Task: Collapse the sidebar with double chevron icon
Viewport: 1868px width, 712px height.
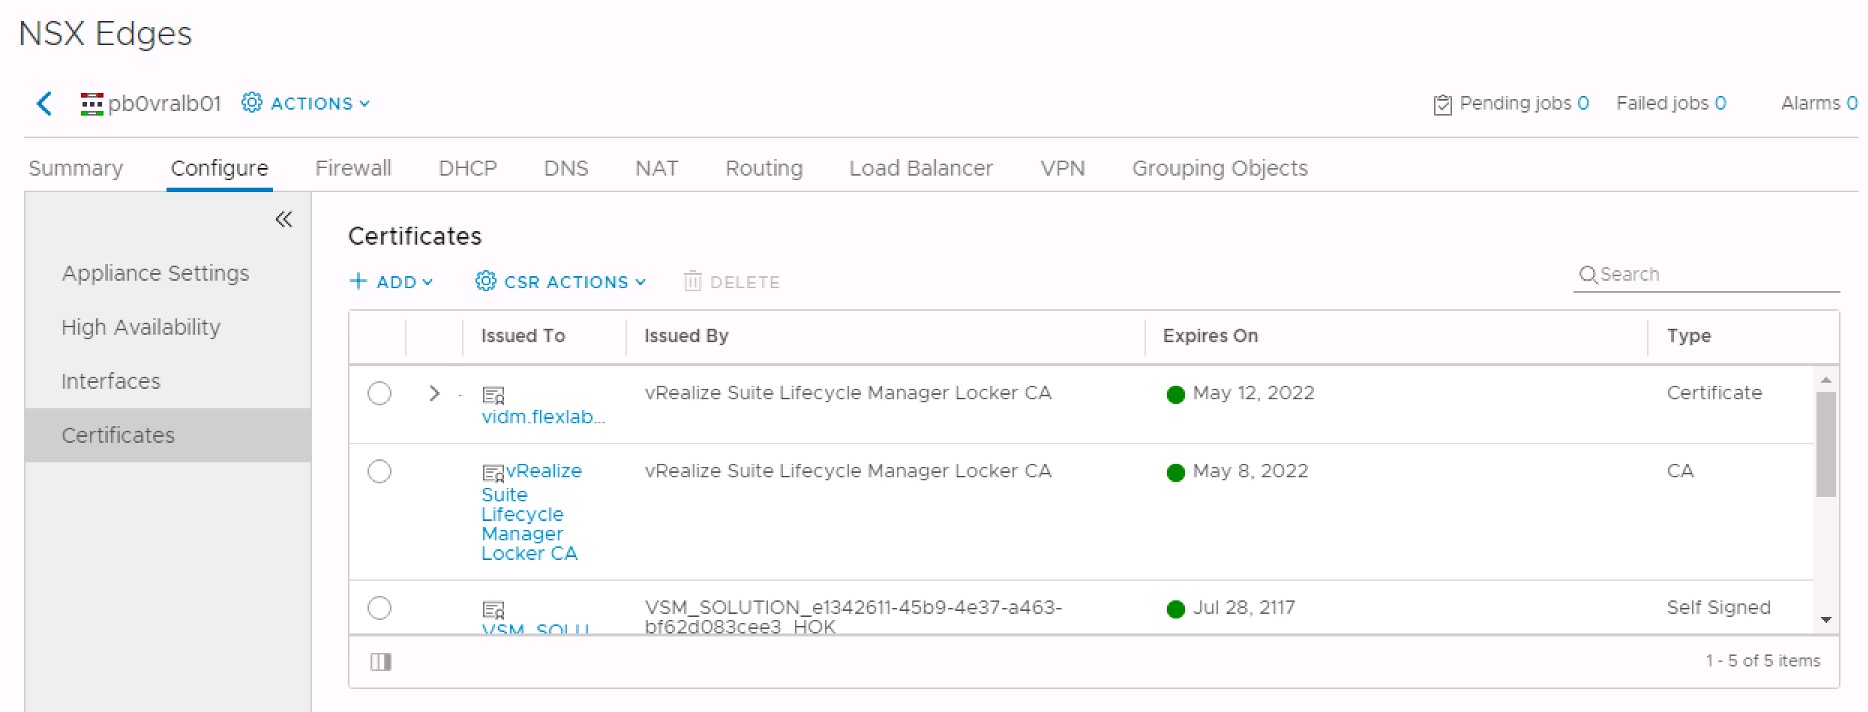Action: pos(284,219)
